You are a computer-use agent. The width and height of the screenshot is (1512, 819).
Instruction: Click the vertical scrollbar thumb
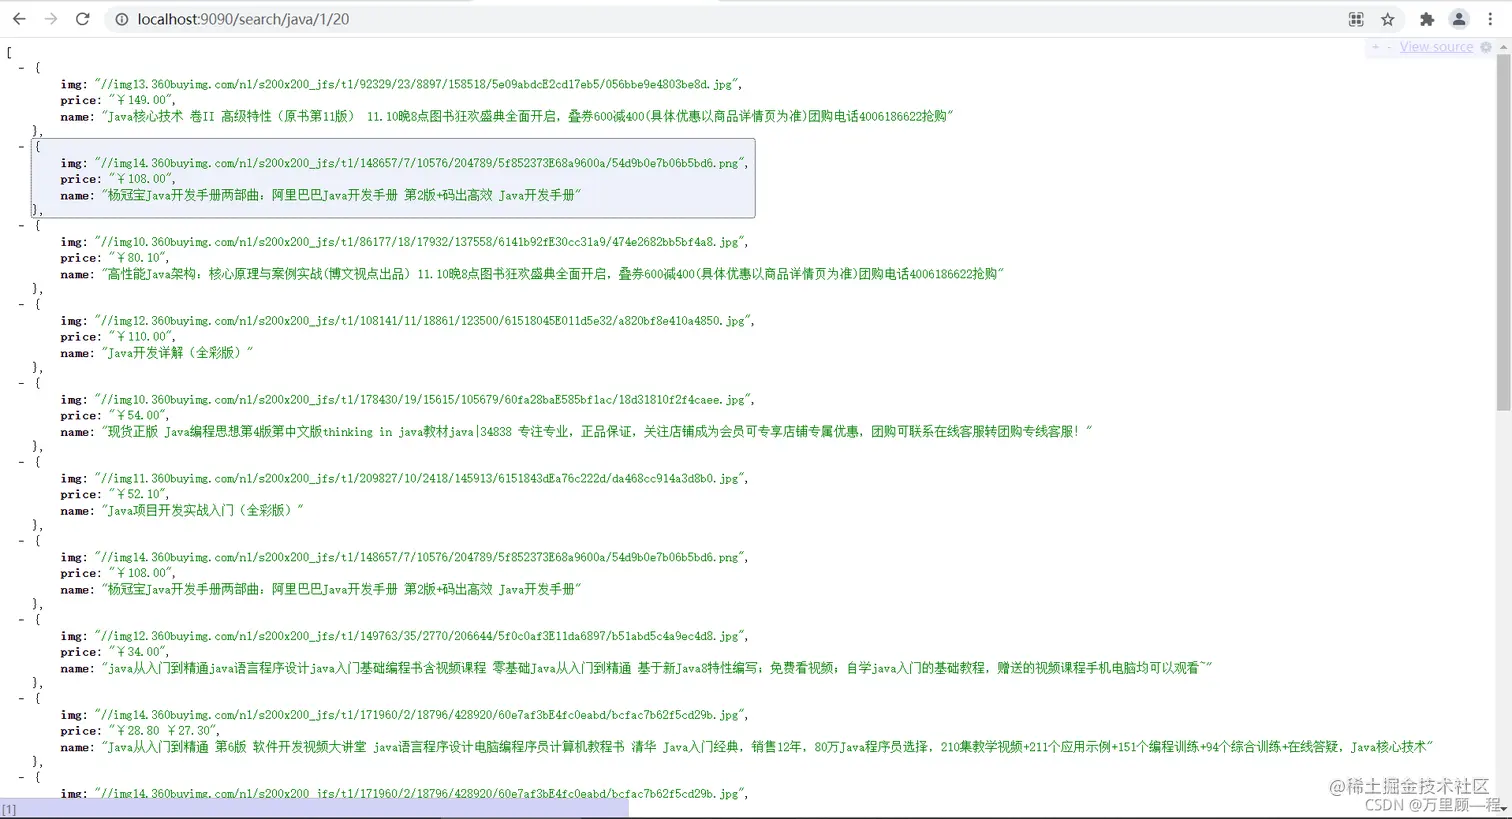coord(1503,232)
